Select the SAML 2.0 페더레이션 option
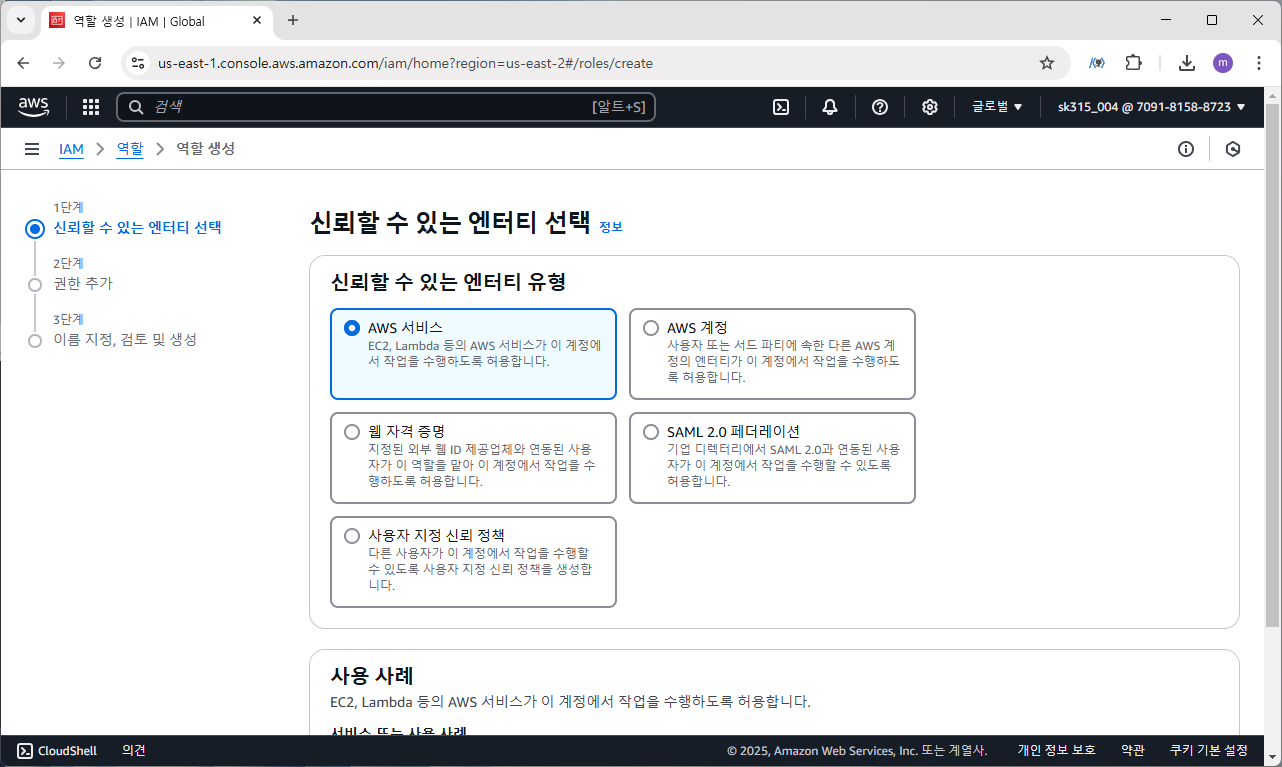The image size is (1282, 767). [651, 432]
